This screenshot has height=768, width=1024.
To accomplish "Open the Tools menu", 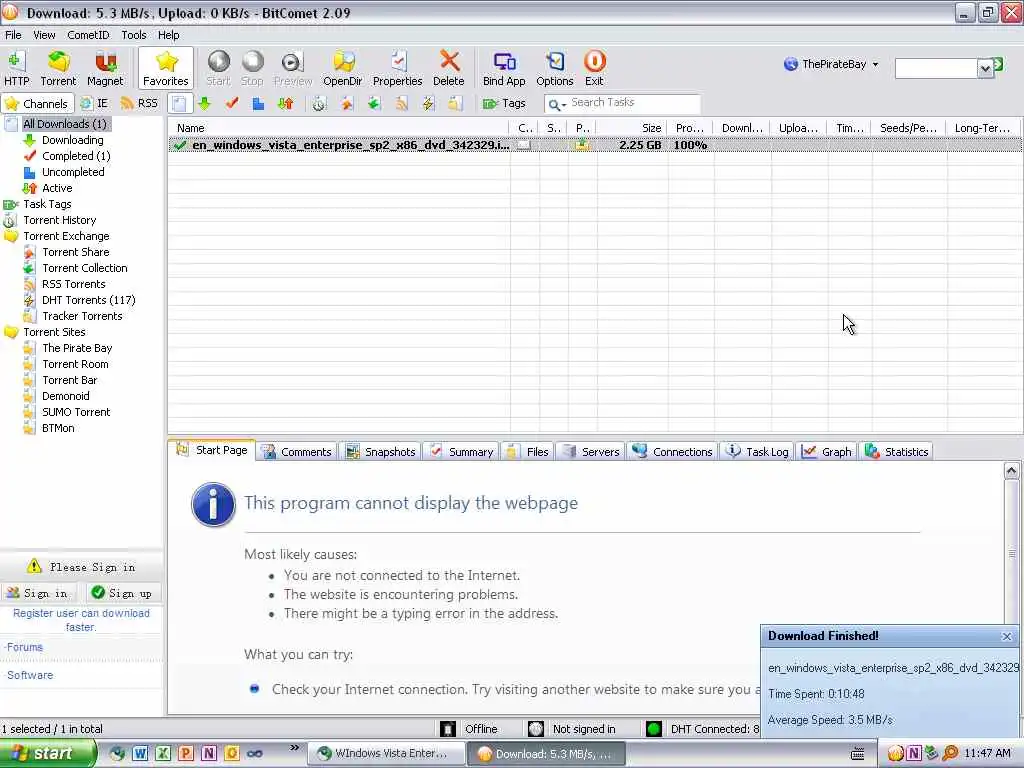I will click(133, 35).
